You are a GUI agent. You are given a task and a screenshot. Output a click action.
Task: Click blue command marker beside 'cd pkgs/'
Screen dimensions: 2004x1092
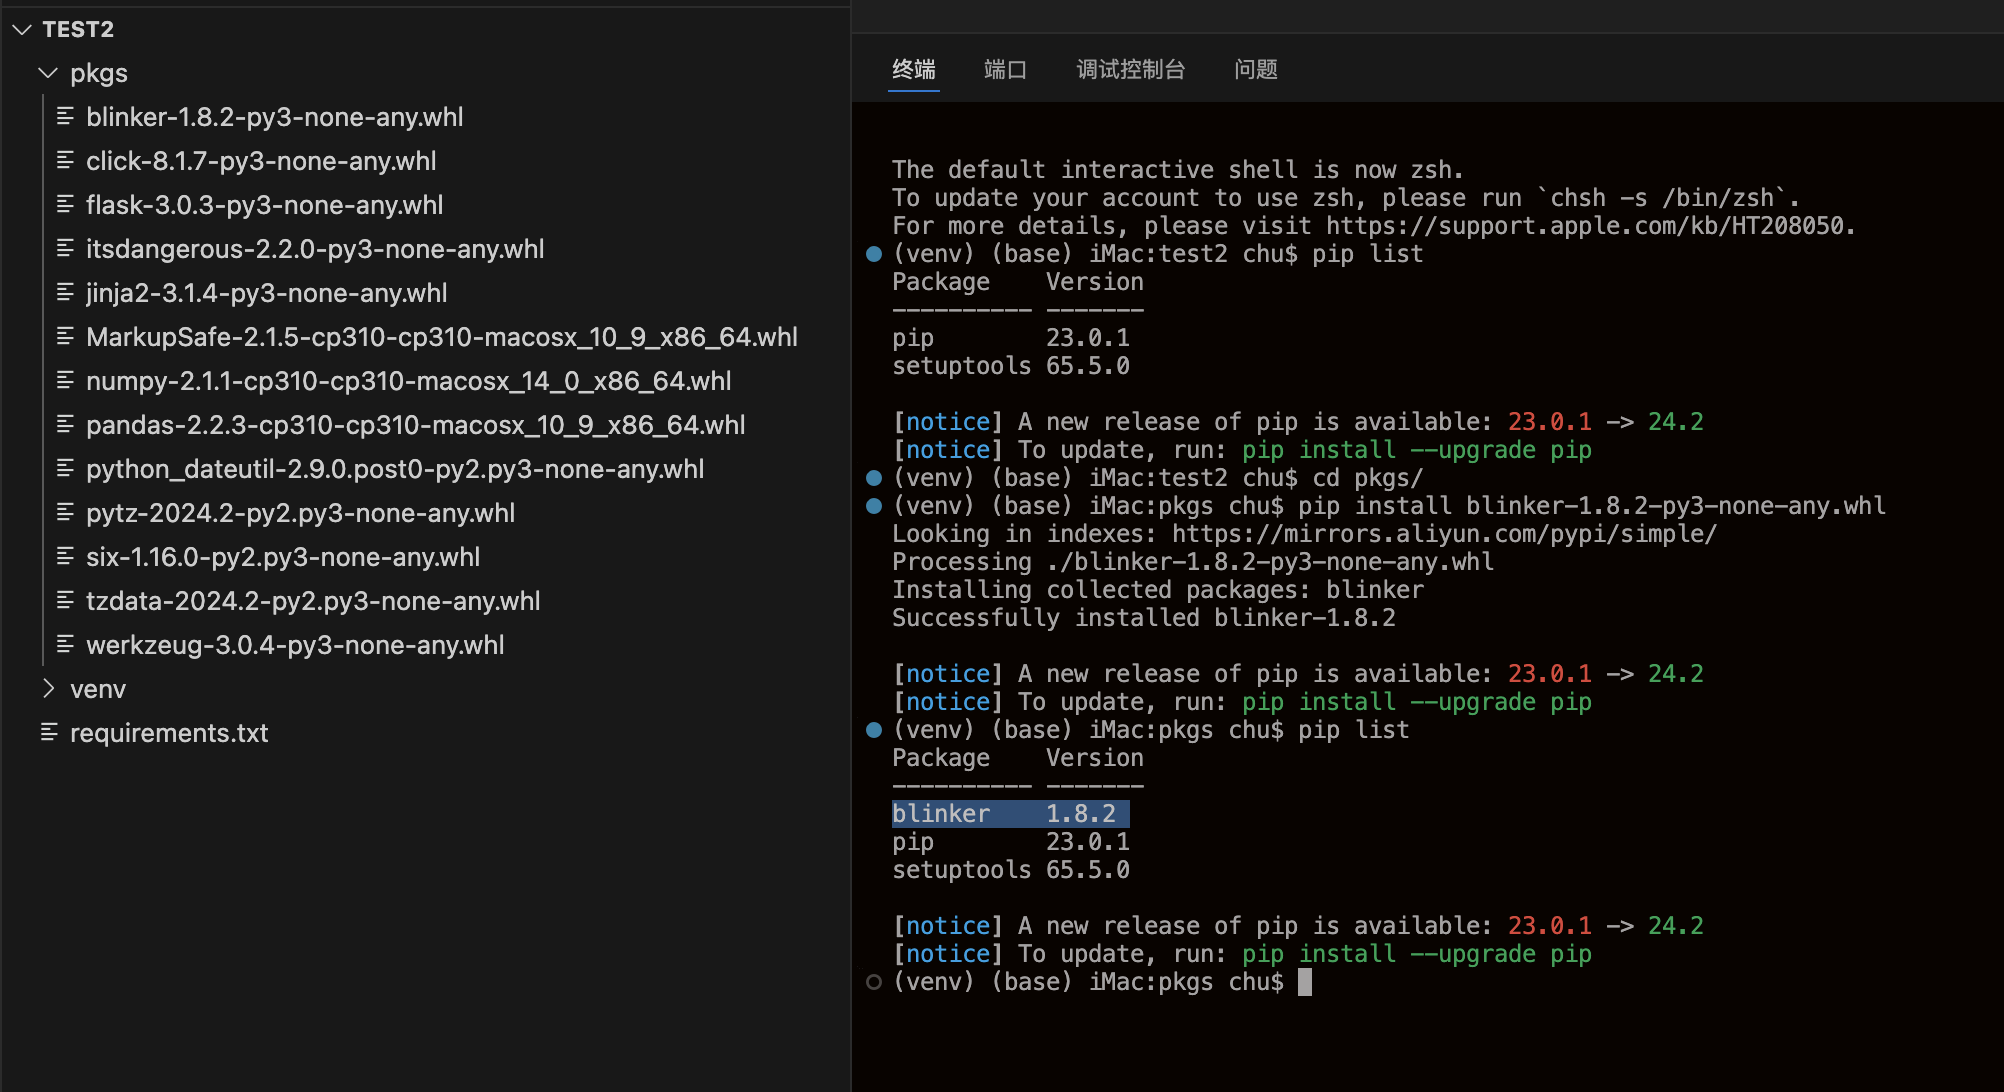click(x=874, y=478)
